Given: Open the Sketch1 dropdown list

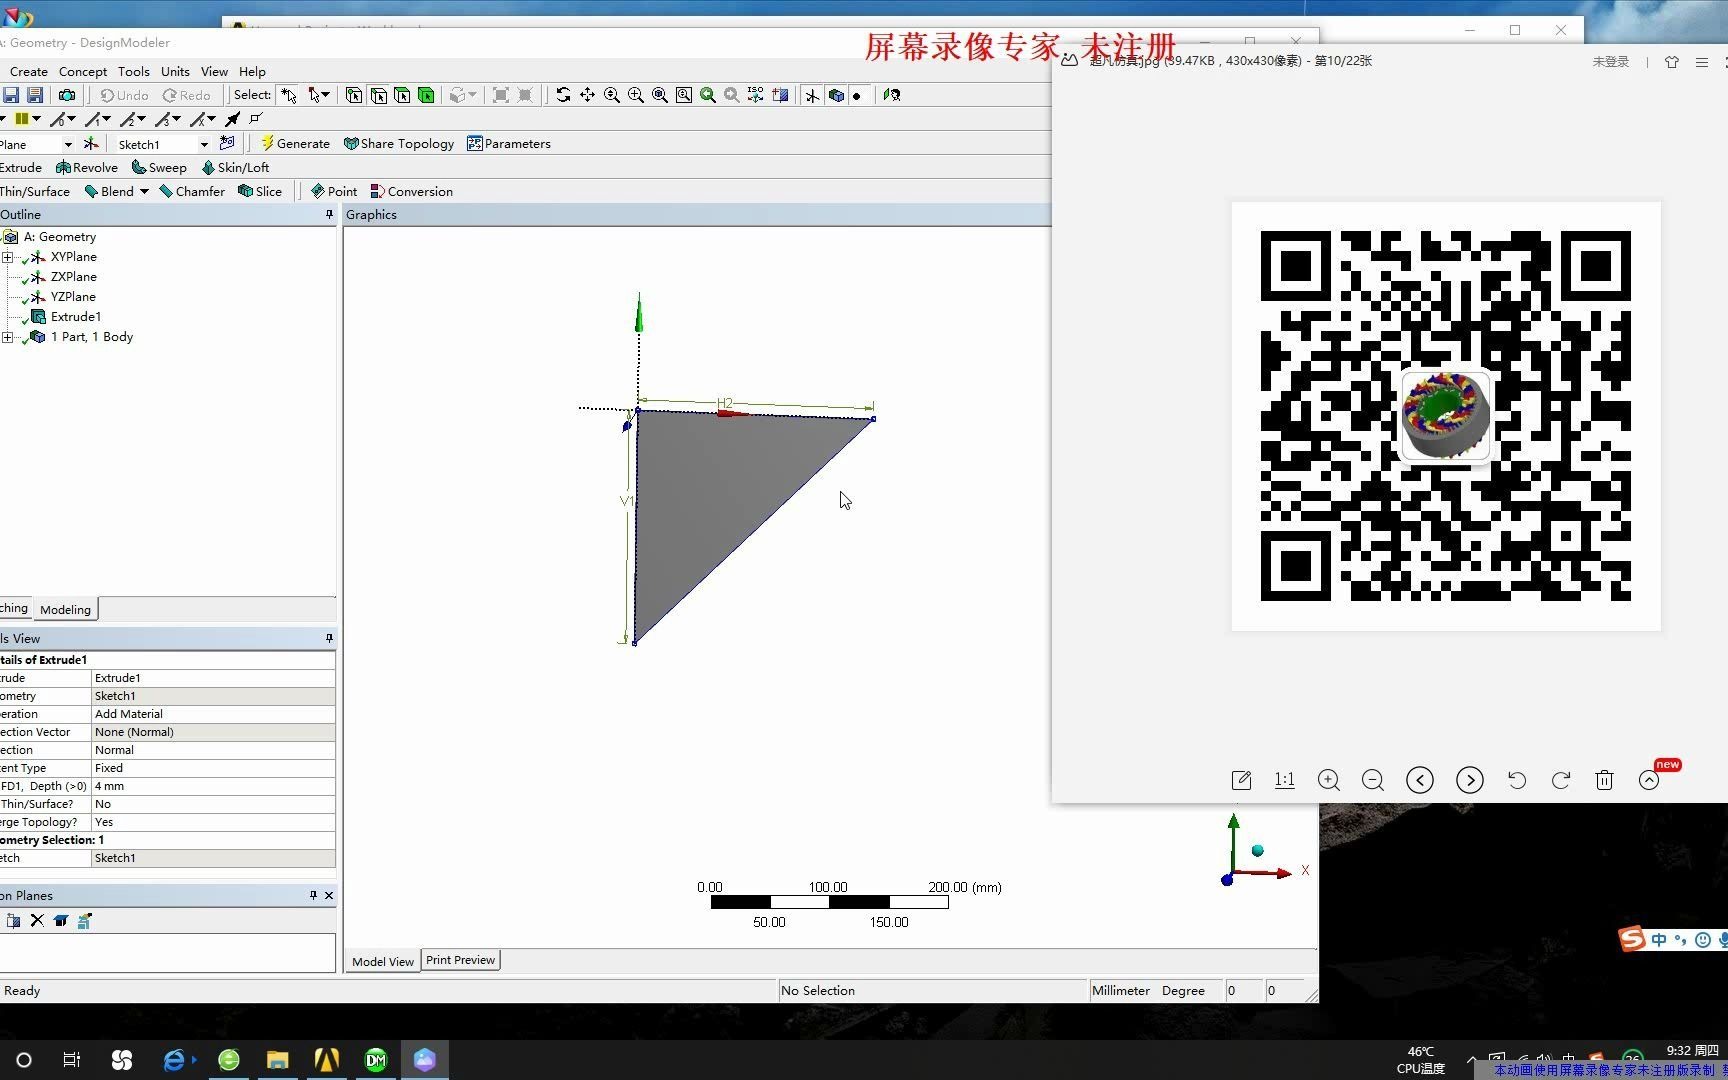Looking at the screenshot, I should (204, 144).
